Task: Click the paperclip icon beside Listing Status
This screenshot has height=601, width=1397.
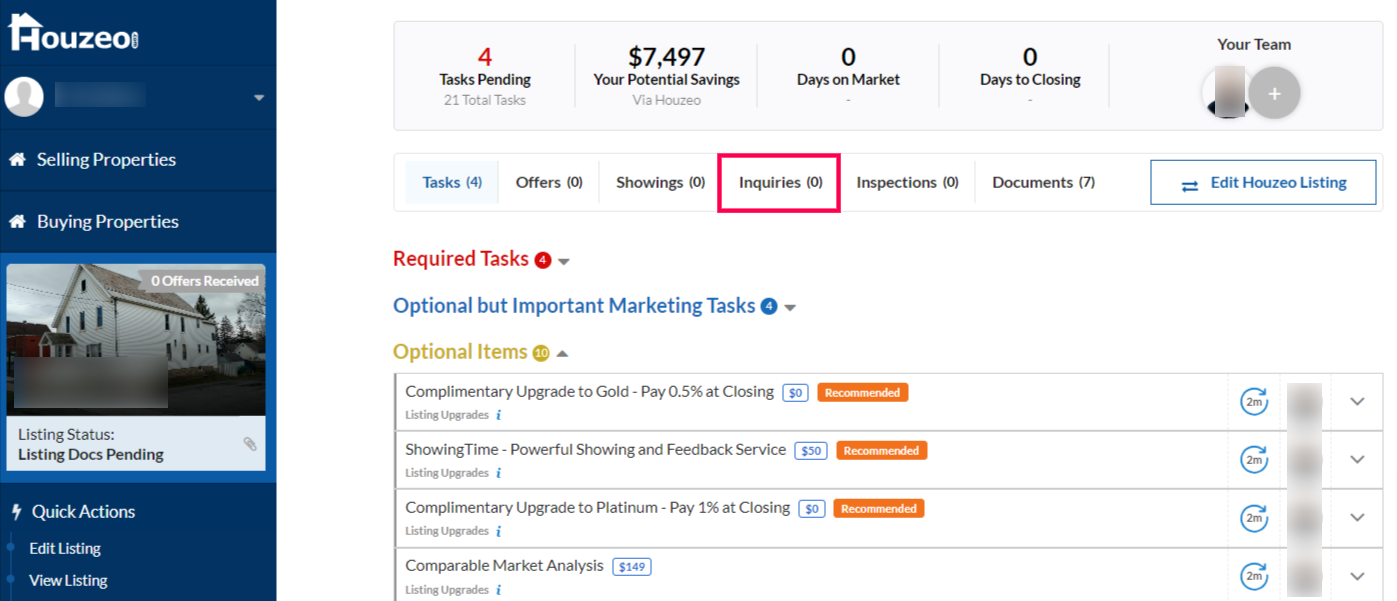Action: (250, 444)
